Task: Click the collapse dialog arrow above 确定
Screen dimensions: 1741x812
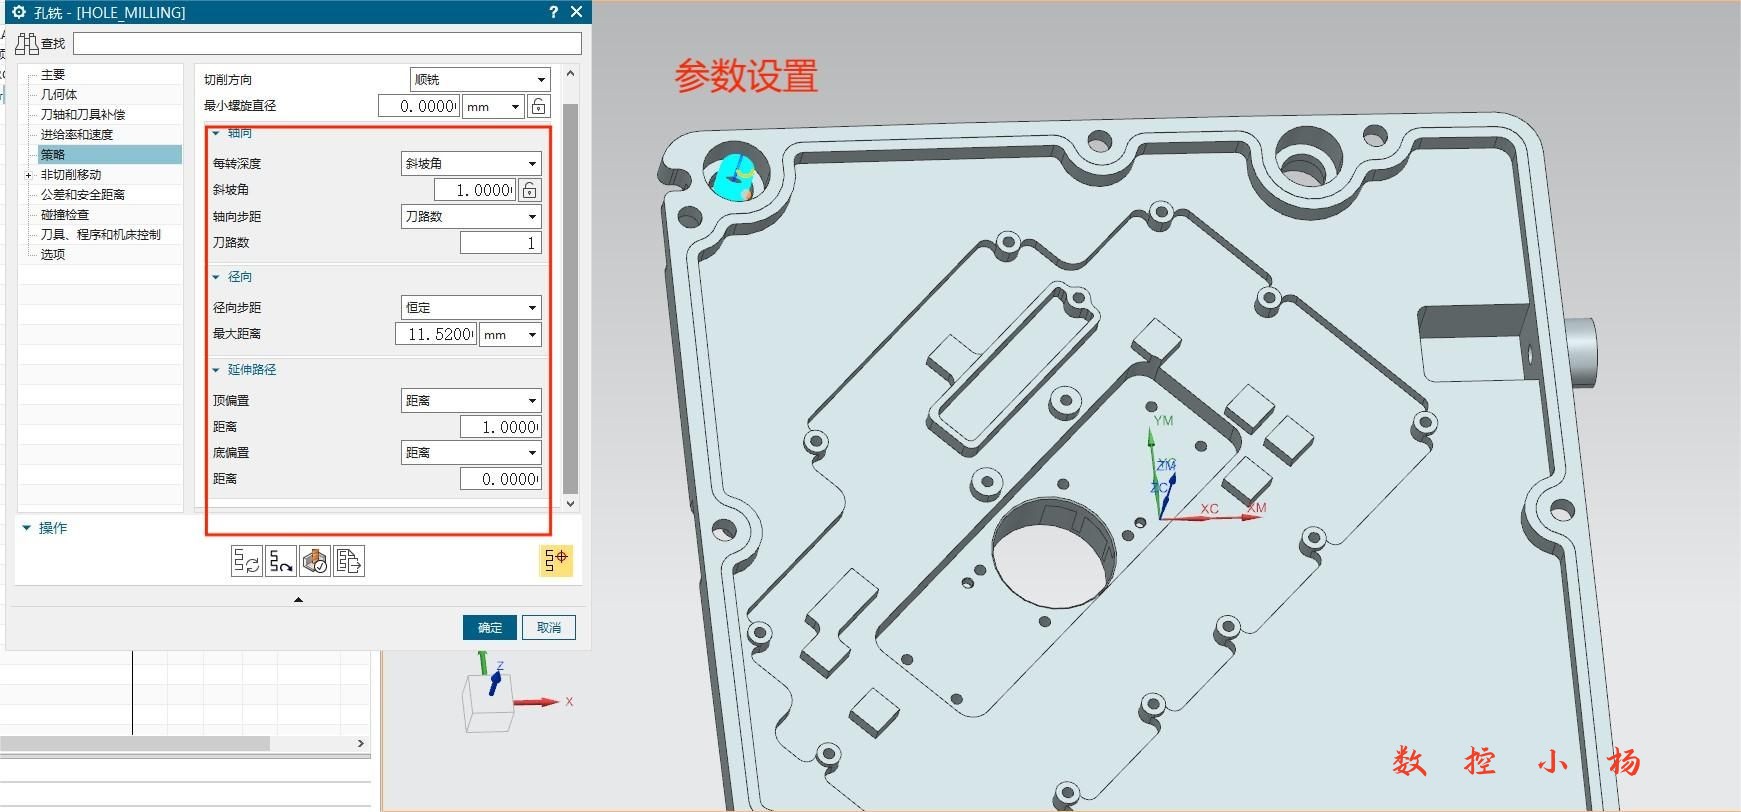Action: [x=298, y=599]
